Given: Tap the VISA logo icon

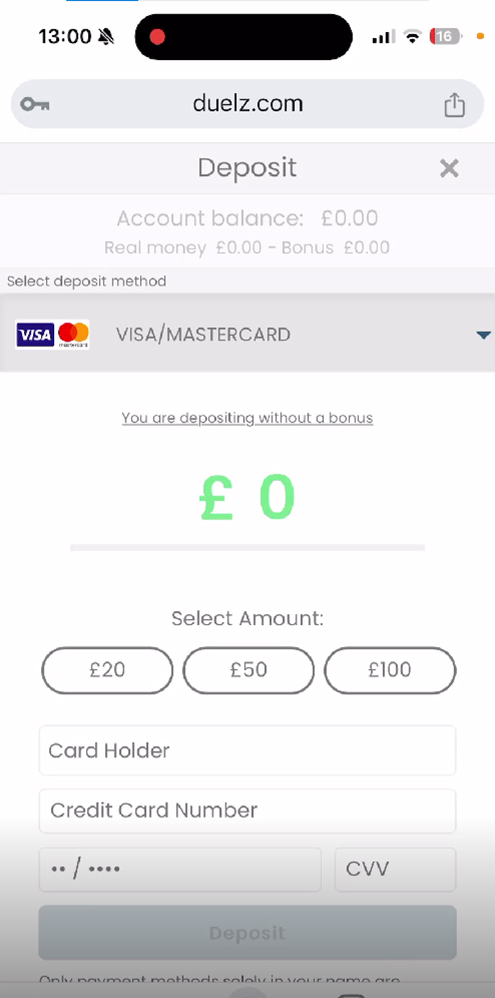Looking at the screenshot, I should click(x=35, y=335).
